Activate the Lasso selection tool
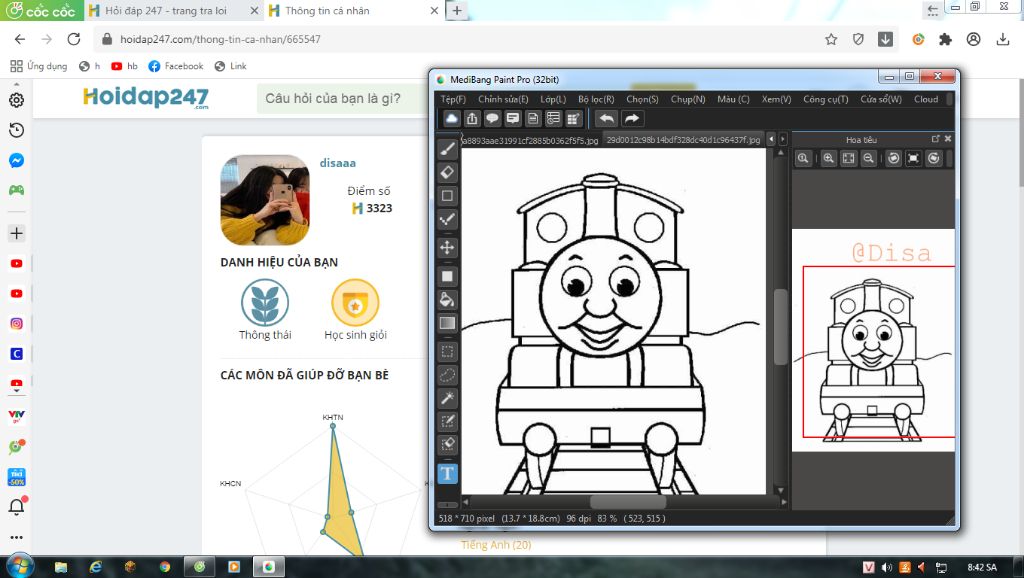The width and height of the screenshot is (1024, 578). (x=447, y=375)
